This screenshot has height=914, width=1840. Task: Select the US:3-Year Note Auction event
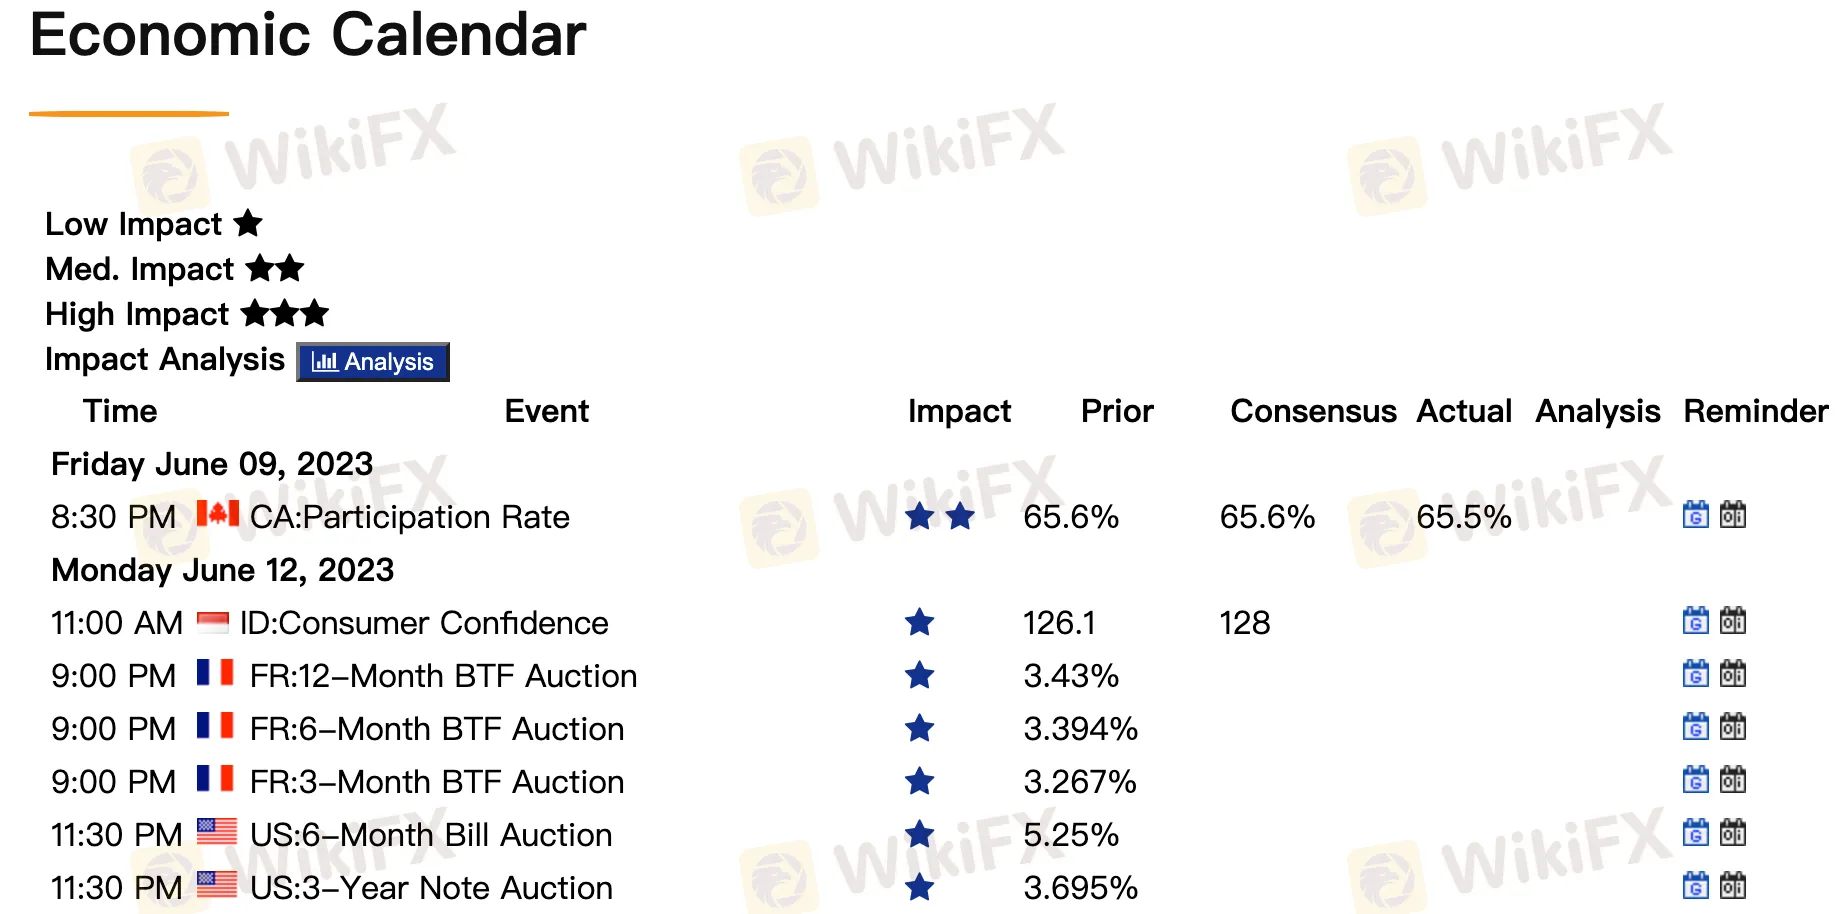click(x=431, y=888)
